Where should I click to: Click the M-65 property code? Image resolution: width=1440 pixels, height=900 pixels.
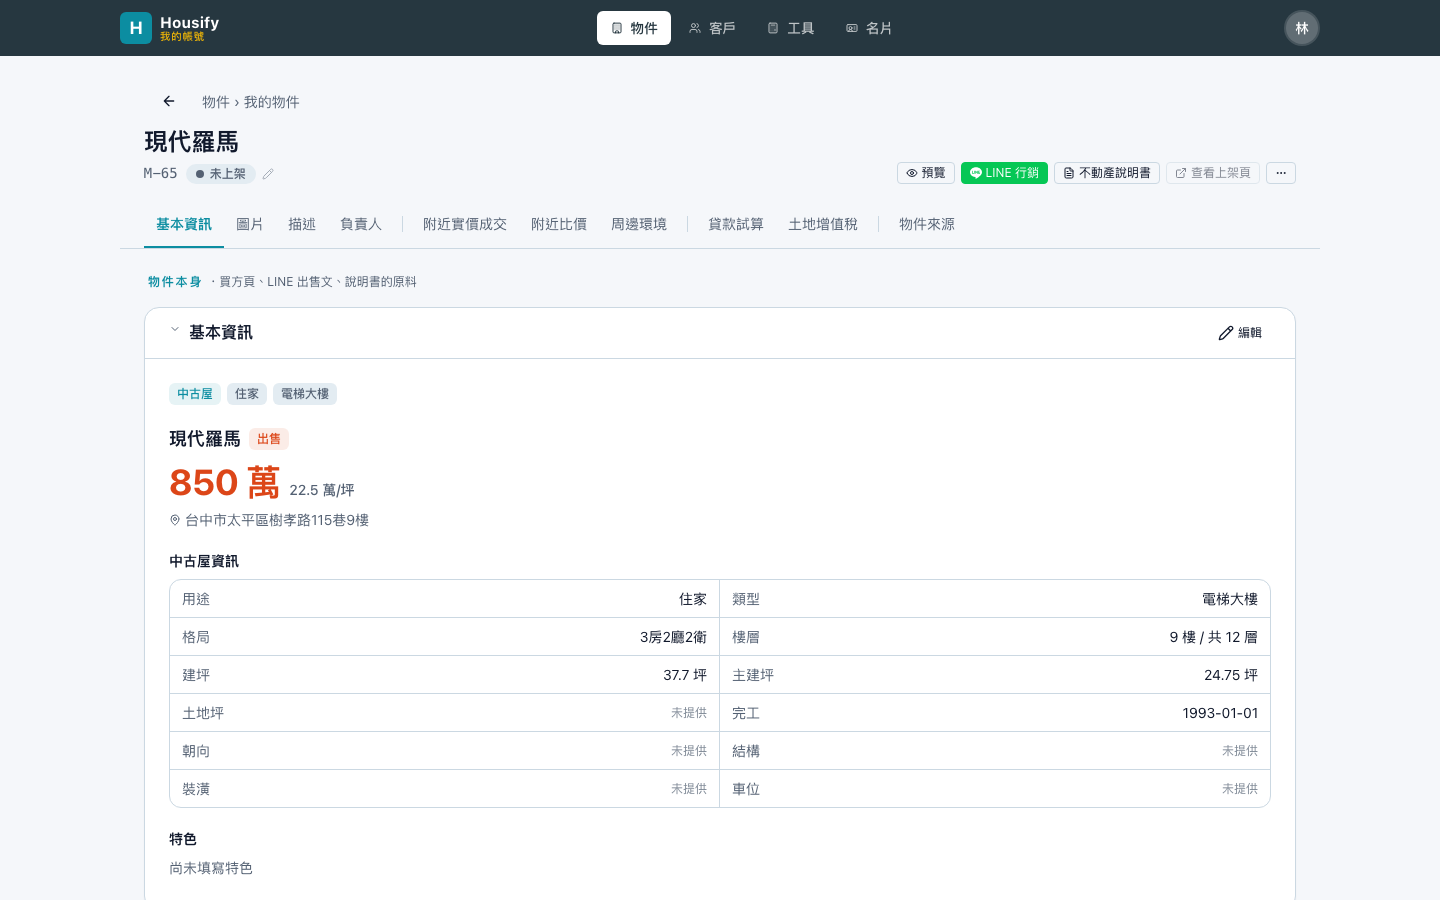click(161, 174)
